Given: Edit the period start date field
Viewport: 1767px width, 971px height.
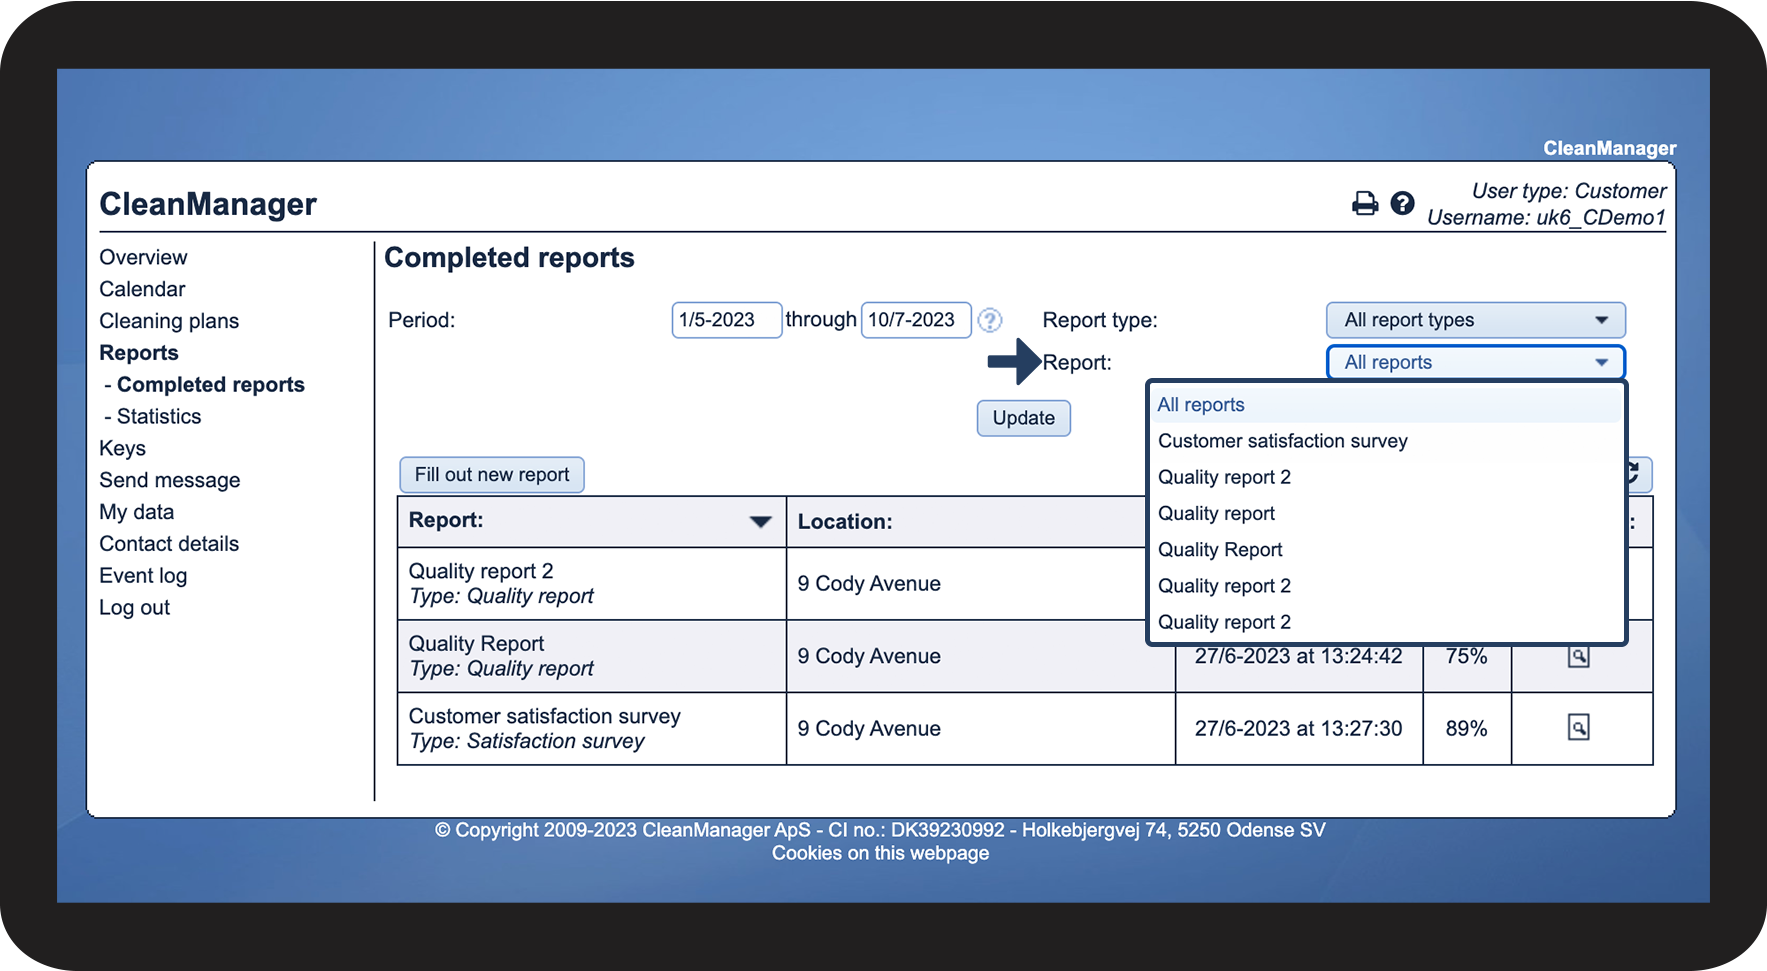Looking at the screenshot, I should pyautogui.click(x=725, y=320).
